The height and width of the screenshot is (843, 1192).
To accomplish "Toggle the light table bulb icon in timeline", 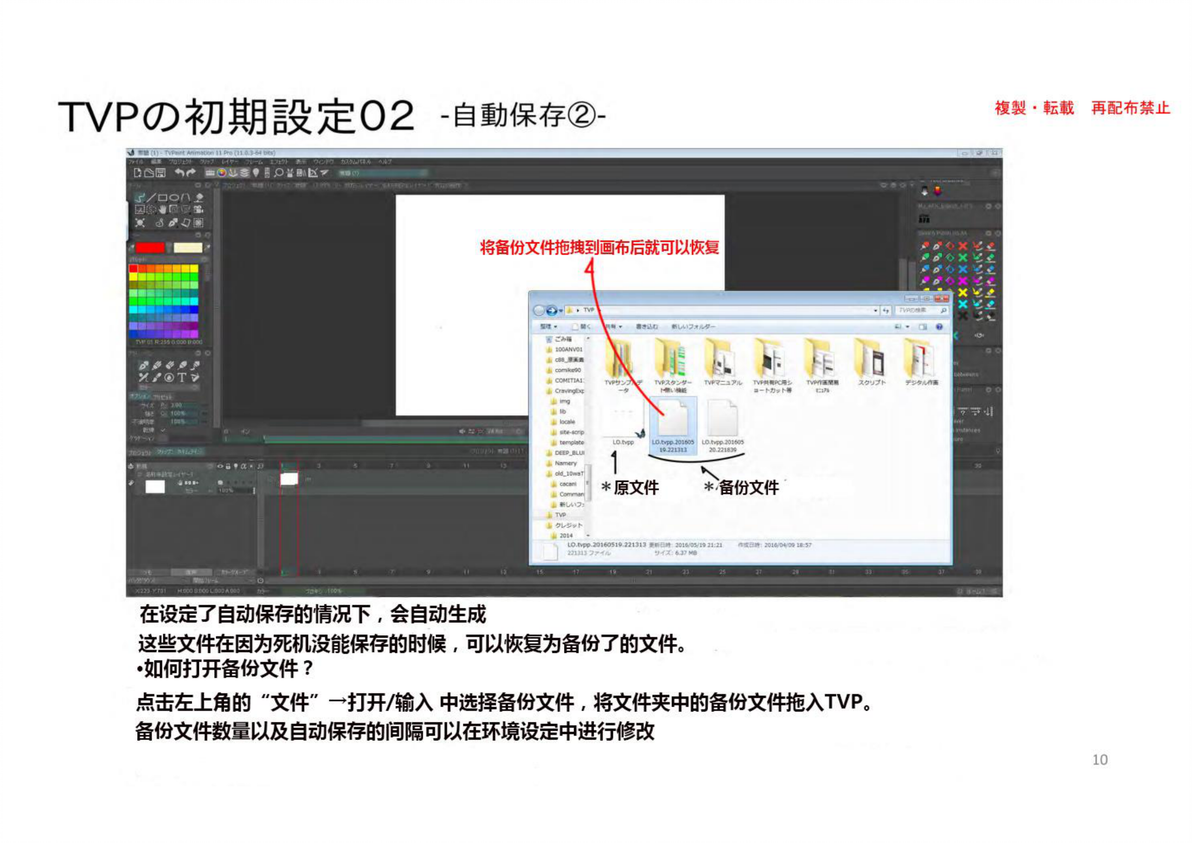I will (x=236, y=466).
